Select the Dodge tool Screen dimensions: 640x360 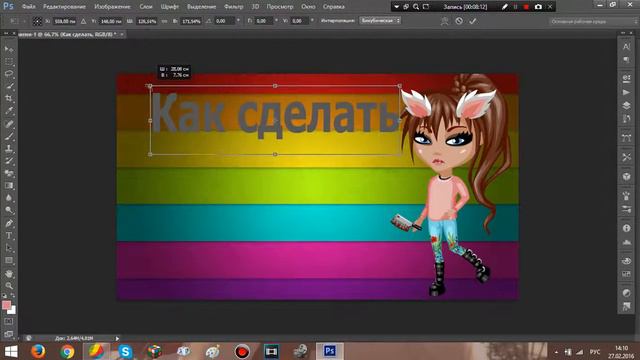click(9, 211)
